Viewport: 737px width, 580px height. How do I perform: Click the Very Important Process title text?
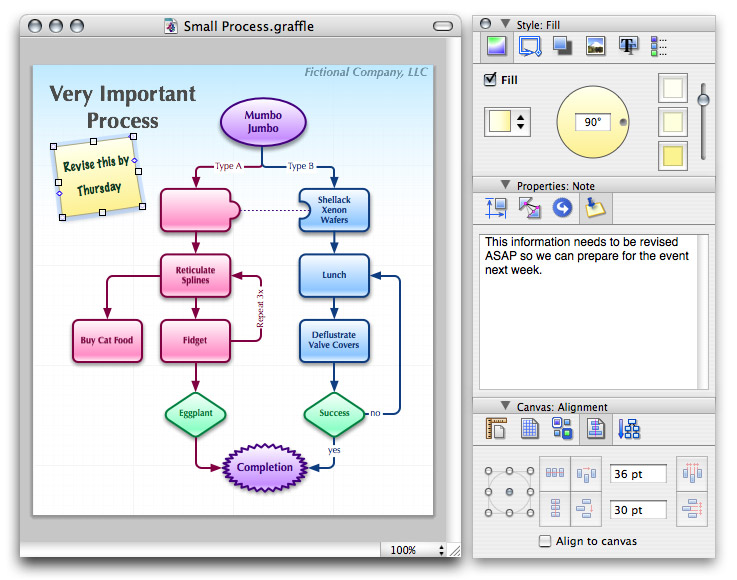click(x=123, y=107)
